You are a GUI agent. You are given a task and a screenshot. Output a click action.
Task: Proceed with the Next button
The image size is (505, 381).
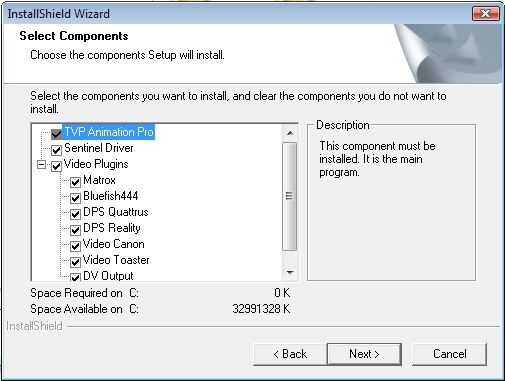[364, 354]
